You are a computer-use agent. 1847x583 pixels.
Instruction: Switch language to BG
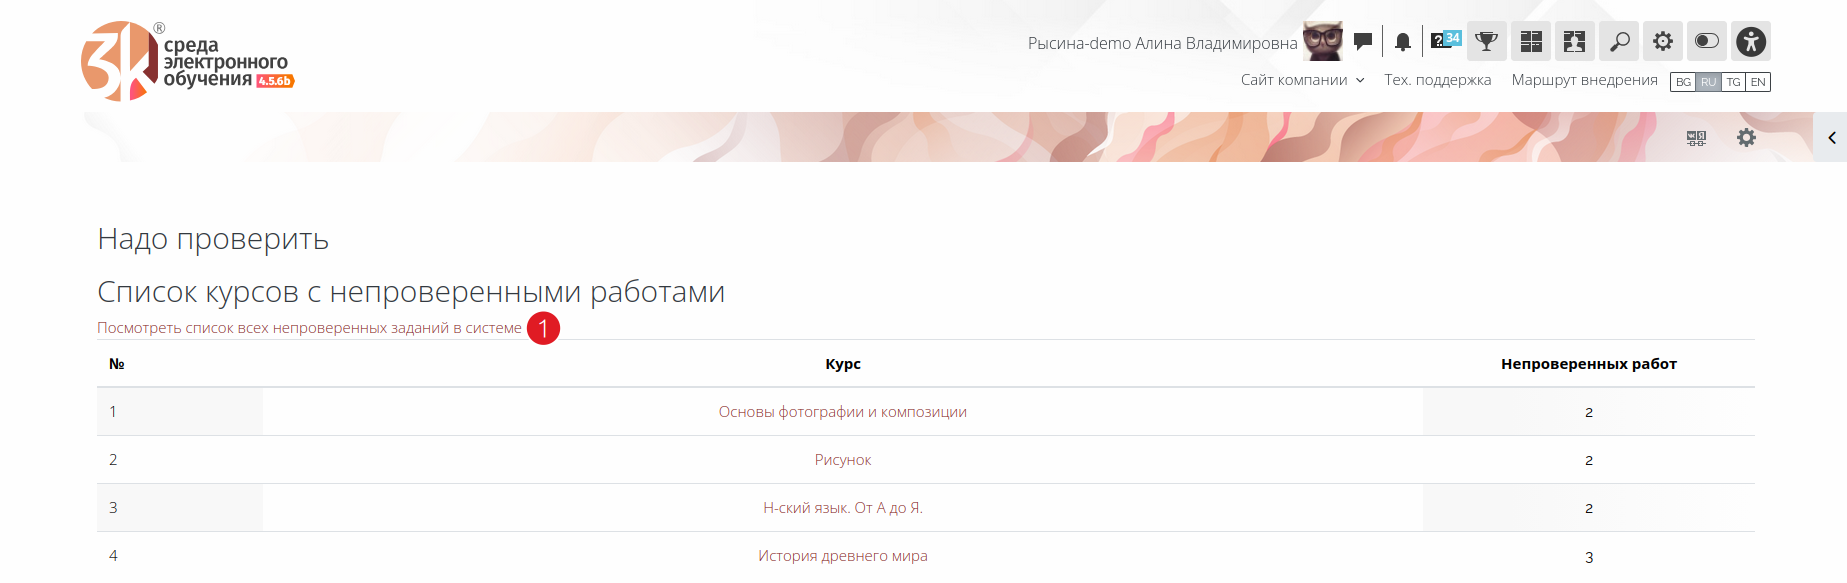tap(1683, 82)
